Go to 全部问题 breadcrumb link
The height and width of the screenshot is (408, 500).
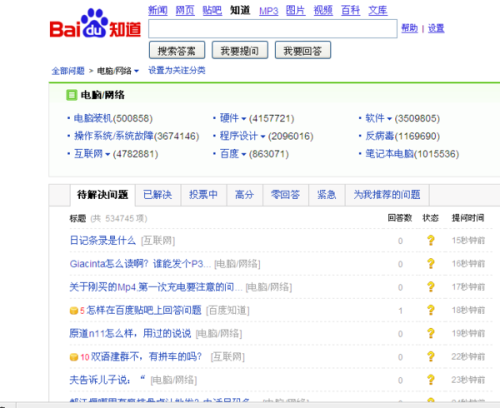68,71
